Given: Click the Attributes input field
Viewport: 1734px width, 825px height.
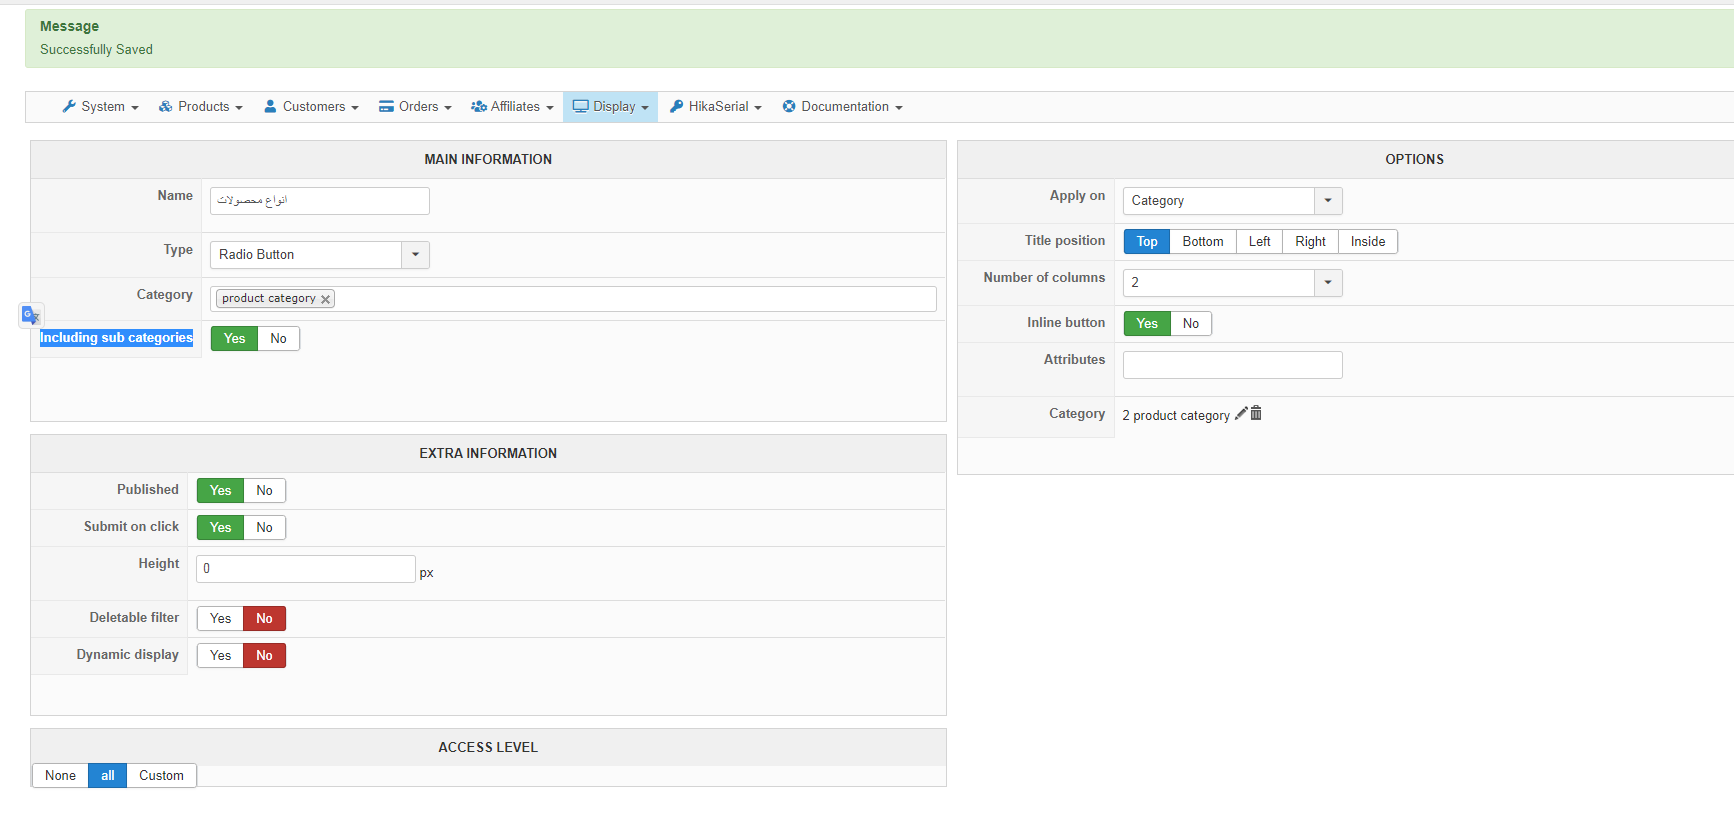Looking at the screenshot, I should 1232,365.
